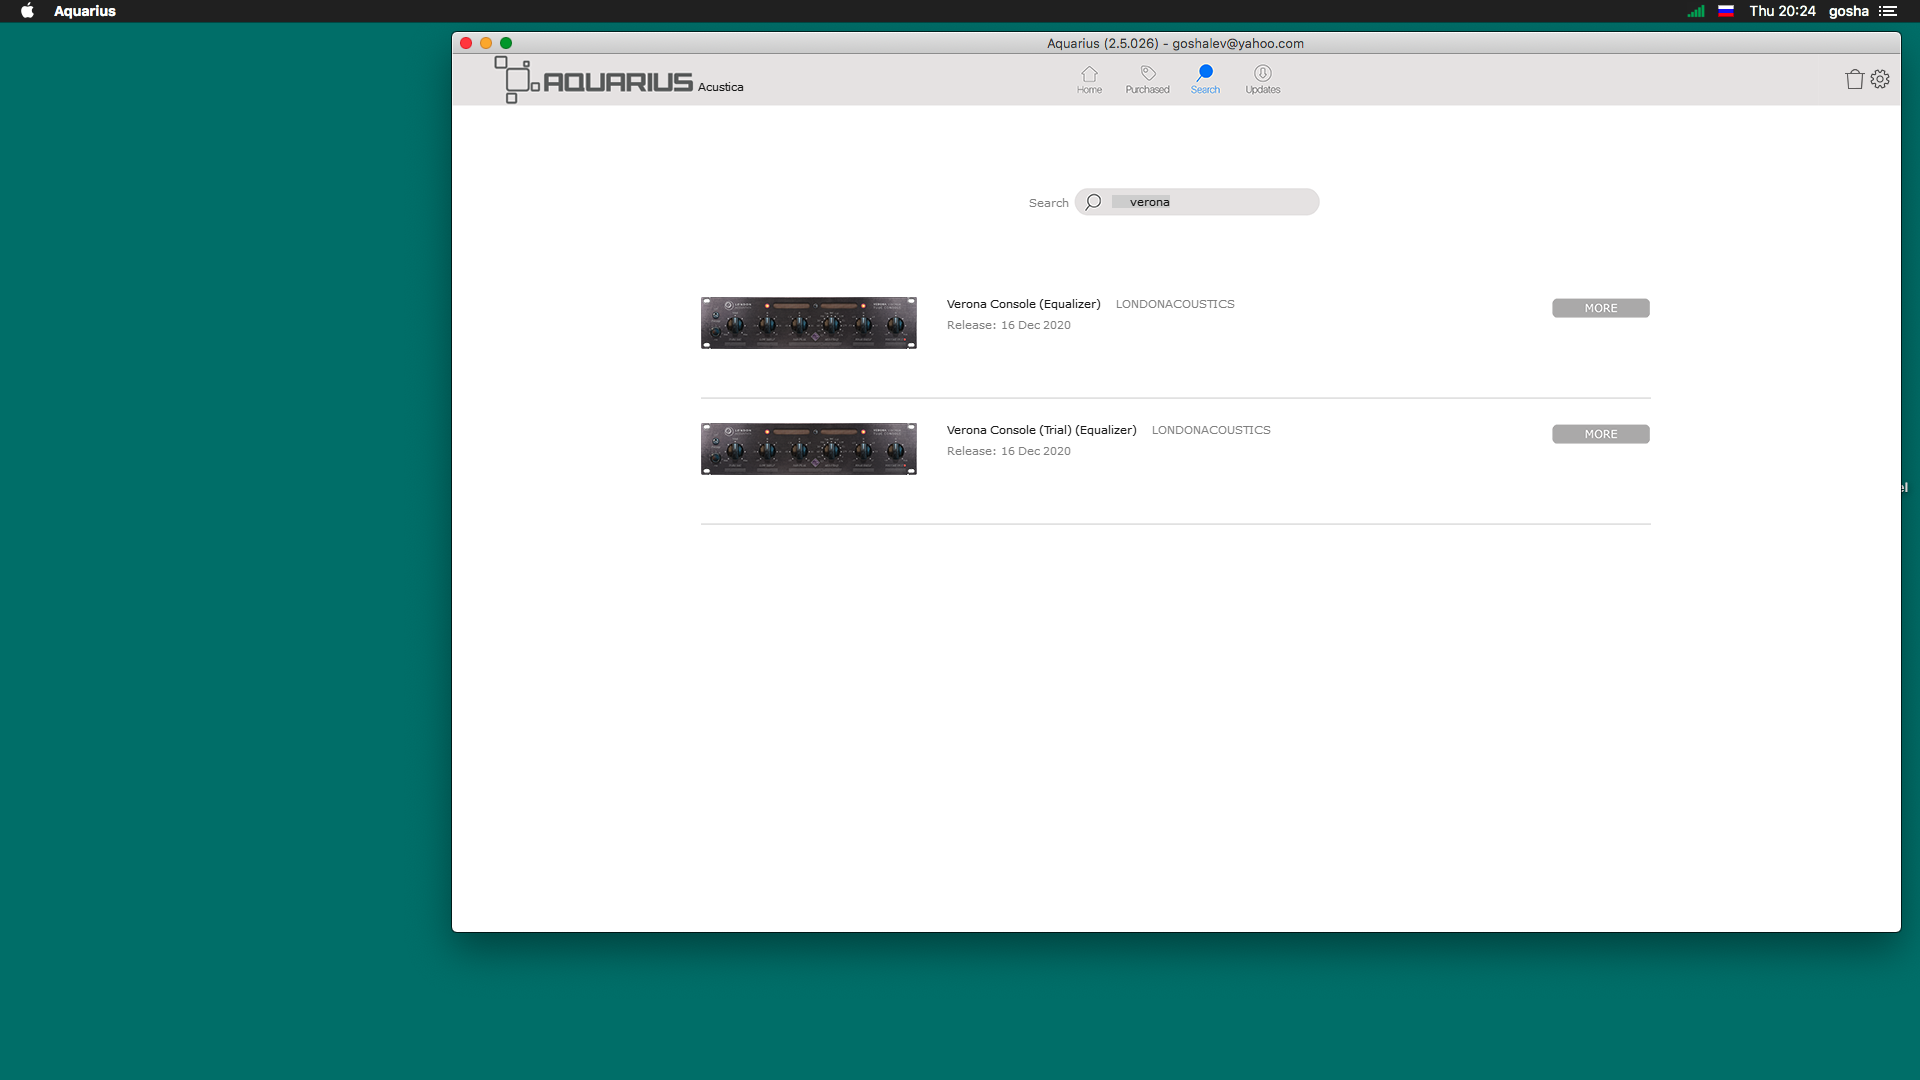Click the Verona Console (Trial) (Equalizer) title
Image resolution: width=1920 pixels, height=1080 pixels.
[1041, 430]
